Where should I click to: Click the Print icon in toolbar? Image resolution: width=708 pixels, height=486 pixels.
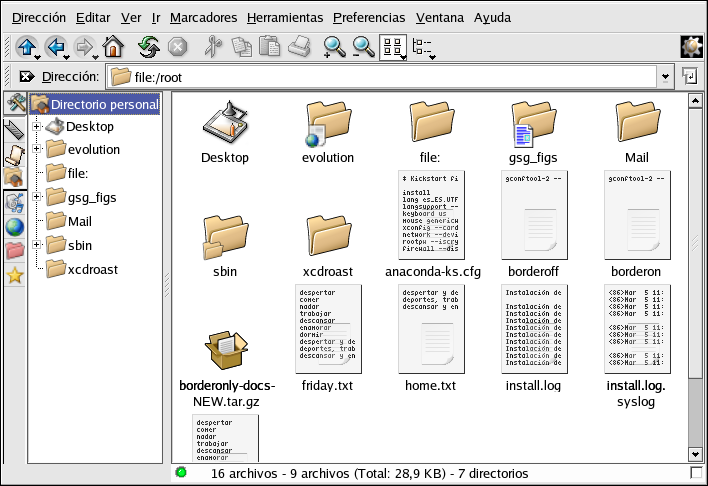(x=299, y=46)
